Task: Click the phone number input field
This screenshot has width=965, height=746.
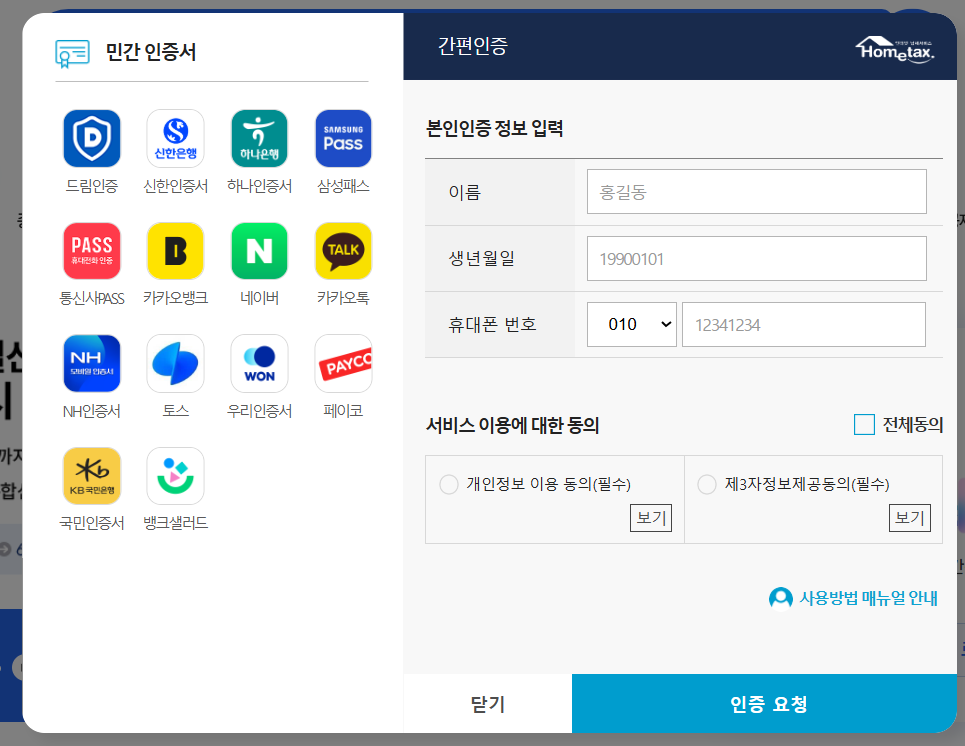Action: (x=804, y=324)
